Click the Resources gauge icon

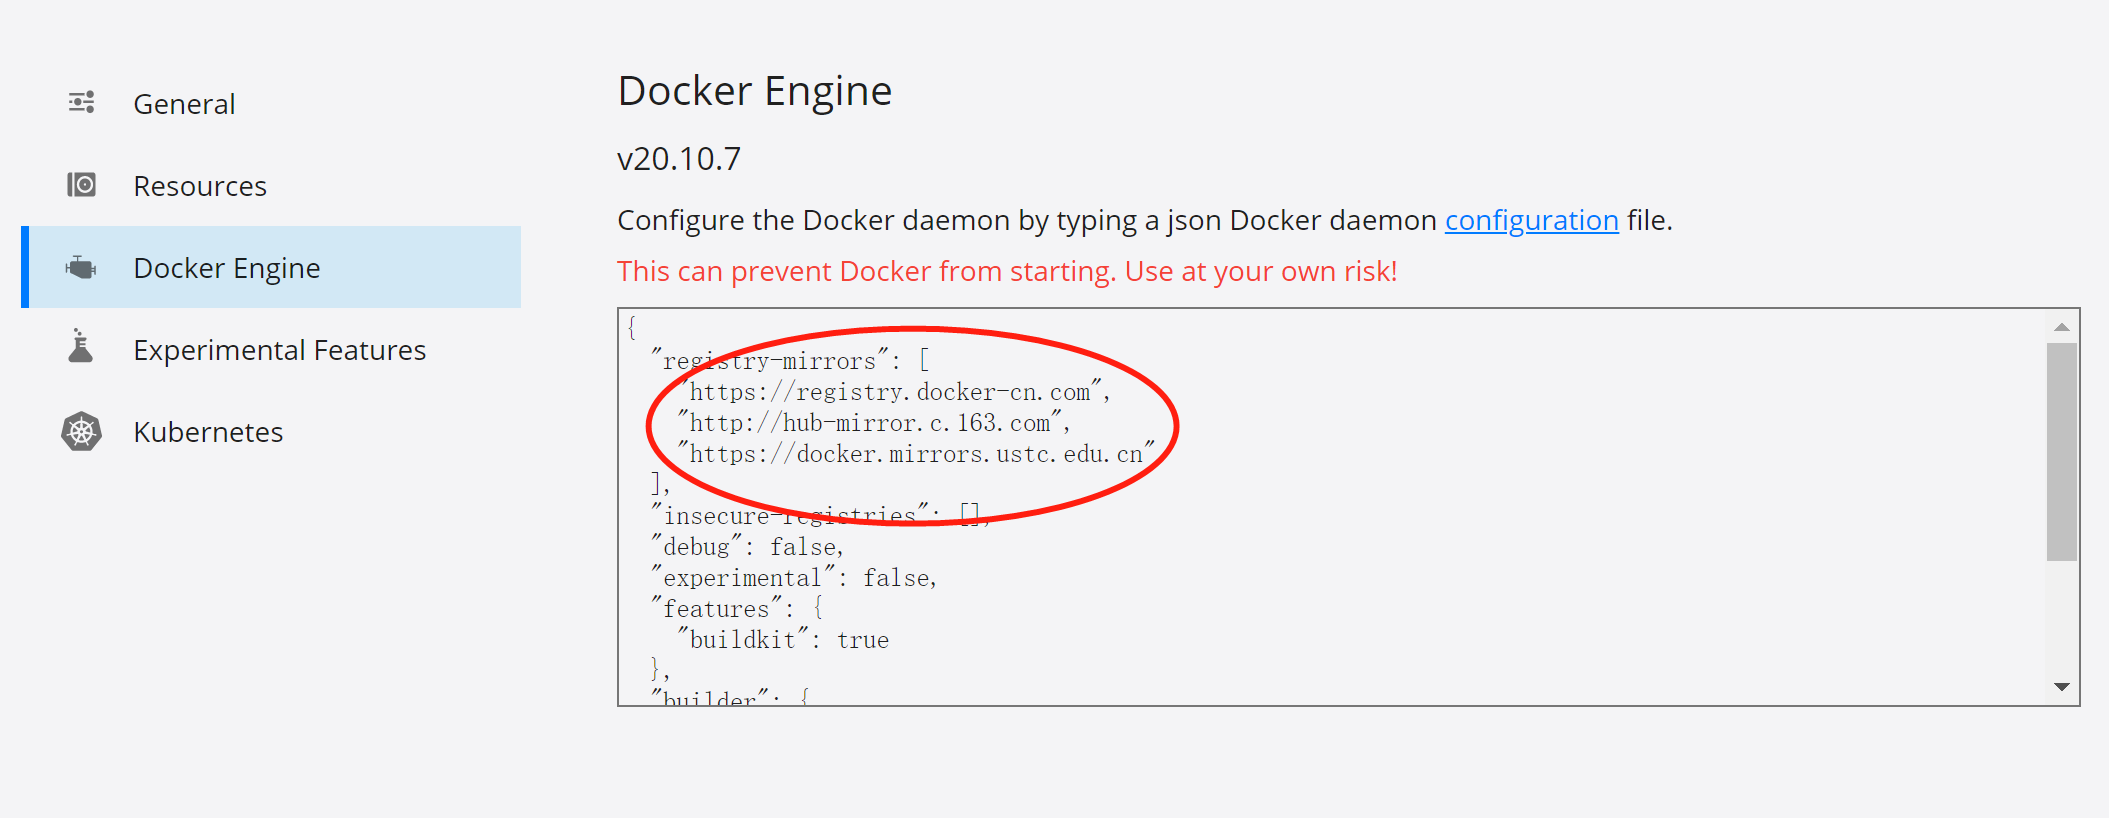(81, 184)
